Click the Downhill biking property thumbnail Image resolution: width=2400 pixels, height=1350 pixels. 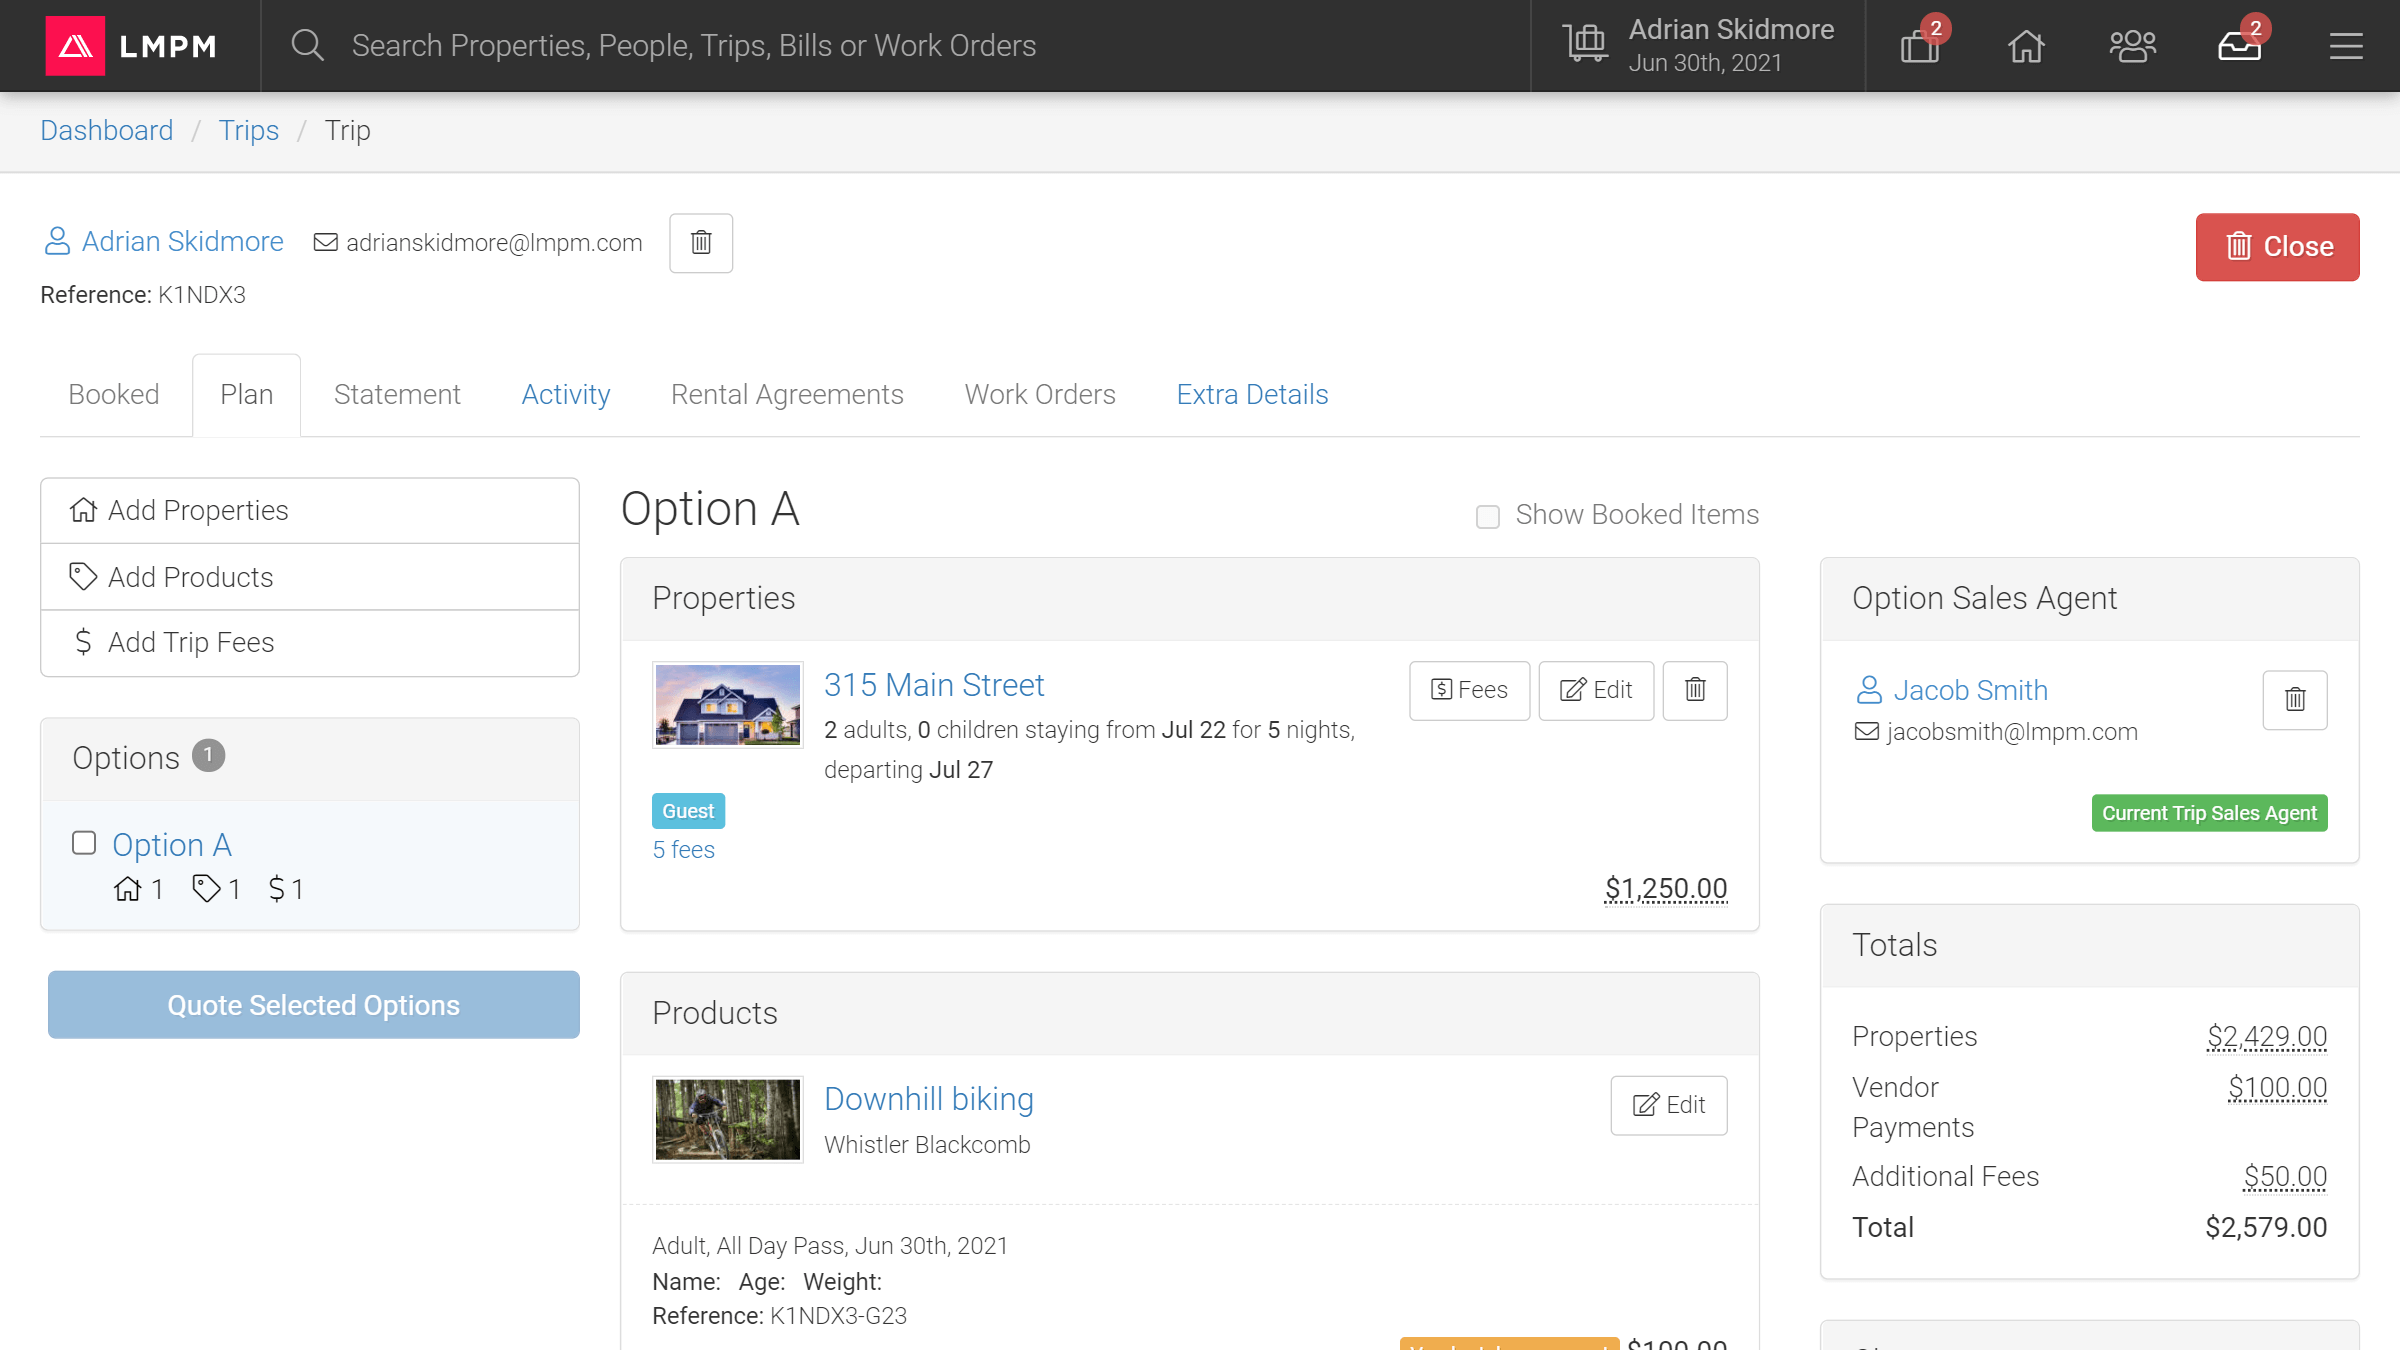click(x=725, y=1119)
